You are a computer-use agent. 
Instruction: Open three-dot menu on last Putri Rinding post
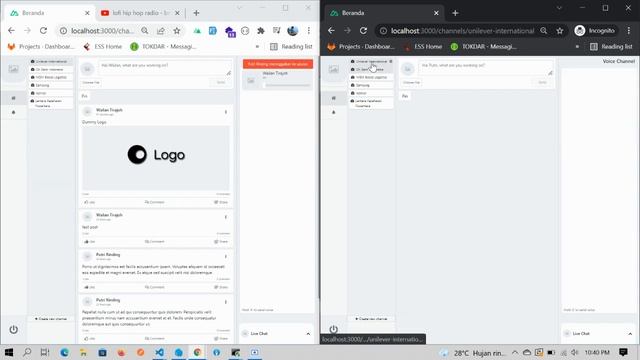coord(226,302)
